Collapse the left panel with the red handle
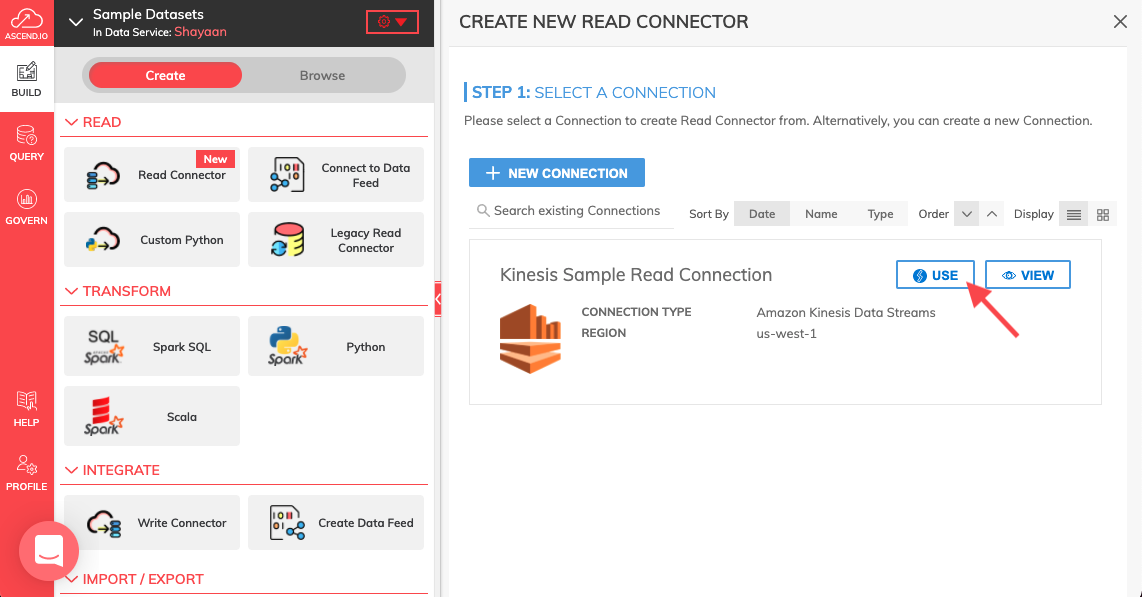 tap(438, 298)
